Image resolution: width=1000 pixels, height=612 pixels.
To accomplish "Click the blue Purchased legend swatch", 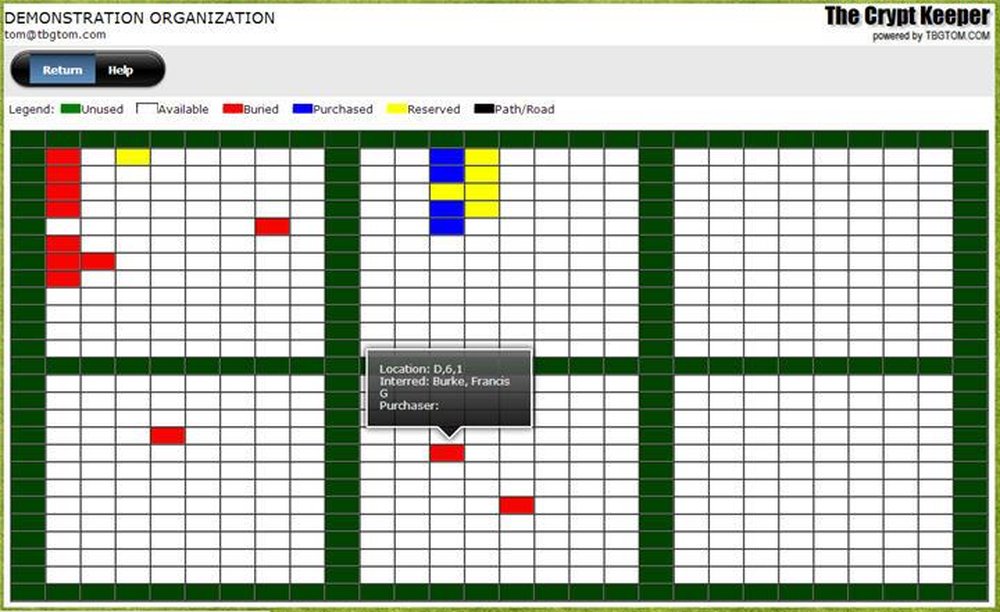I will pyautogui.click(x=302, y=108).
